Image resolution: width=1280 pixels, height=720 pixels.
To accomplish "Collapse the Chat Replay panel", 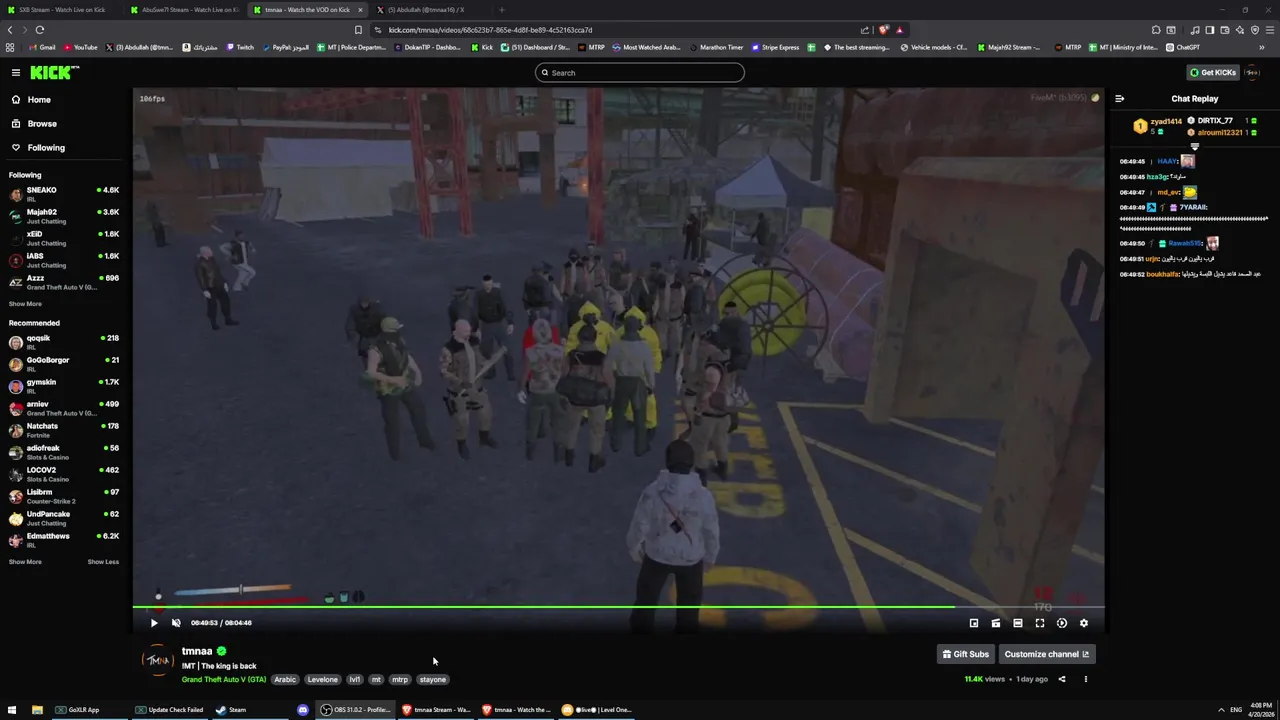I will pos(1119,99).
